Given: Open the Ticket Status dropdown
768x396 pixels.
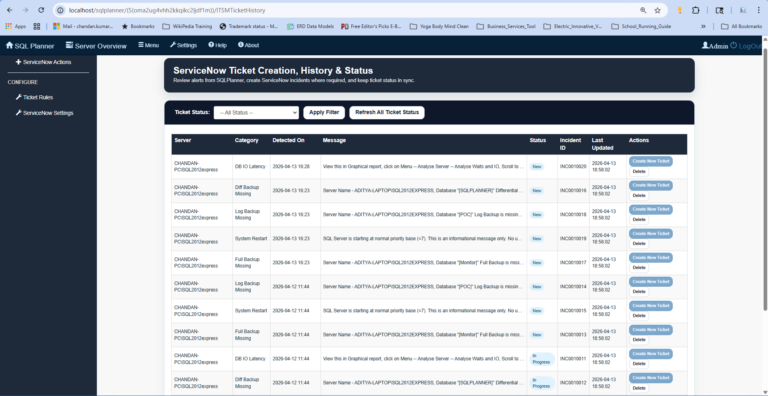Looking at the screenshot, I should [x=256, y=113].
